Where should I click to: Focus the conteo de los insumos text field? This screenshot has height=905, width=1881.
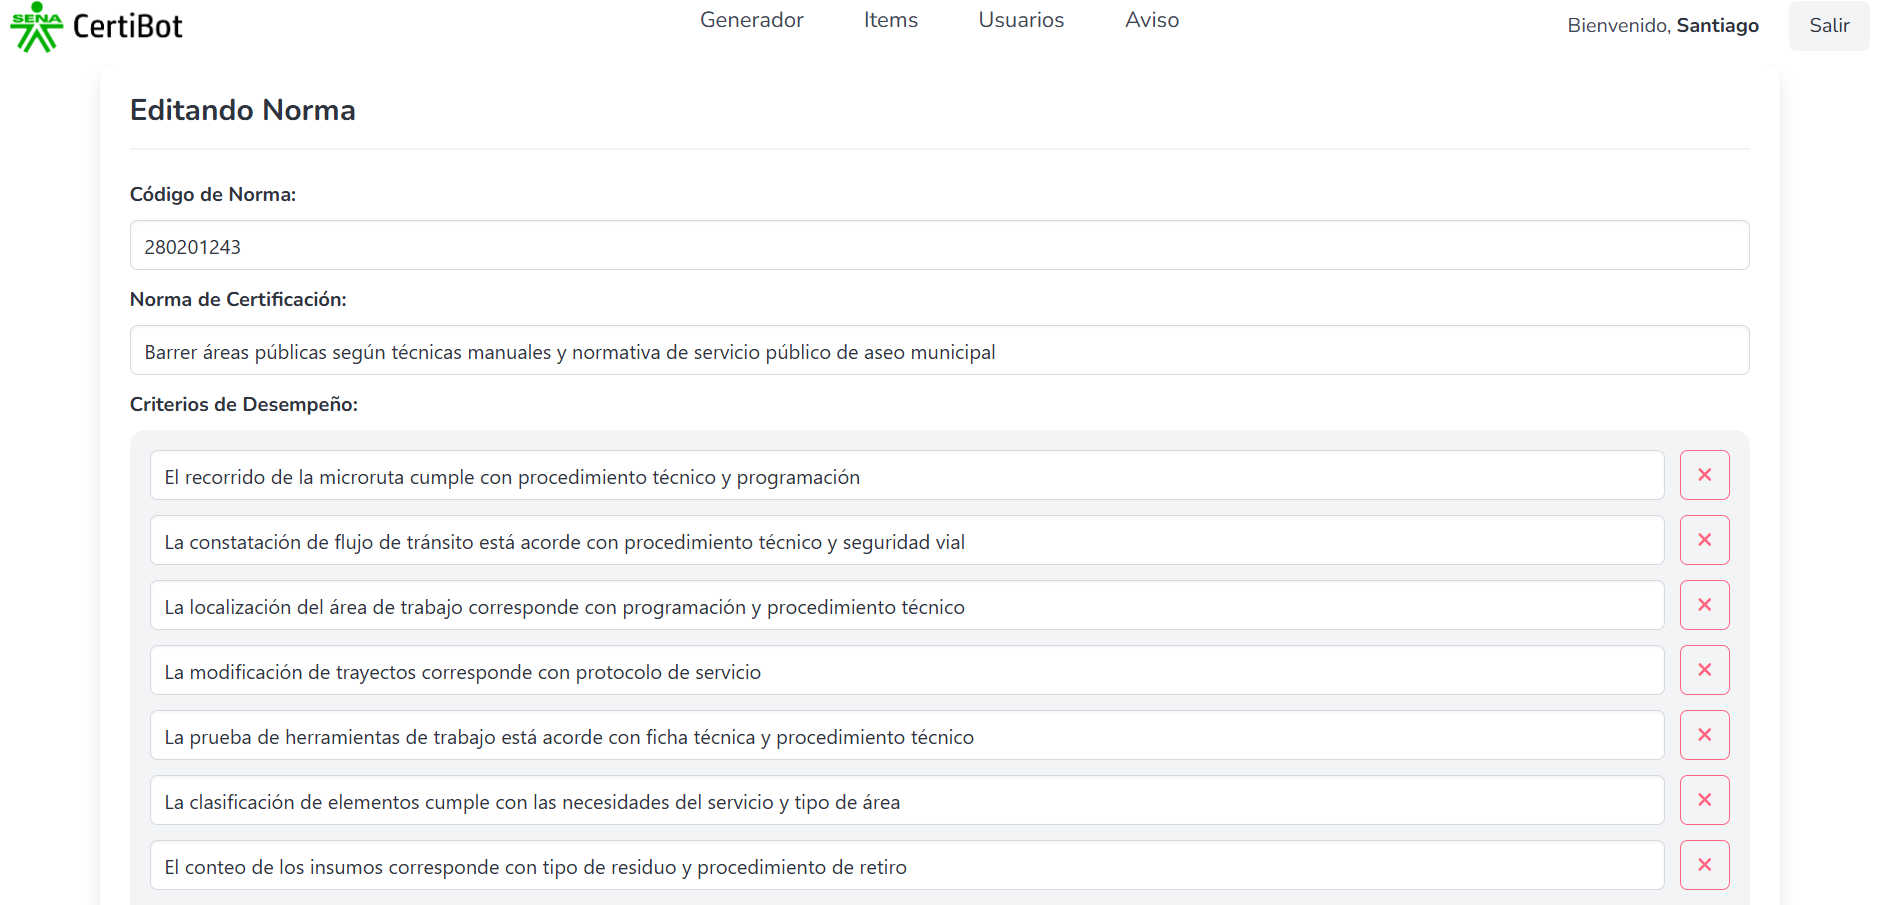pos(906,866)
